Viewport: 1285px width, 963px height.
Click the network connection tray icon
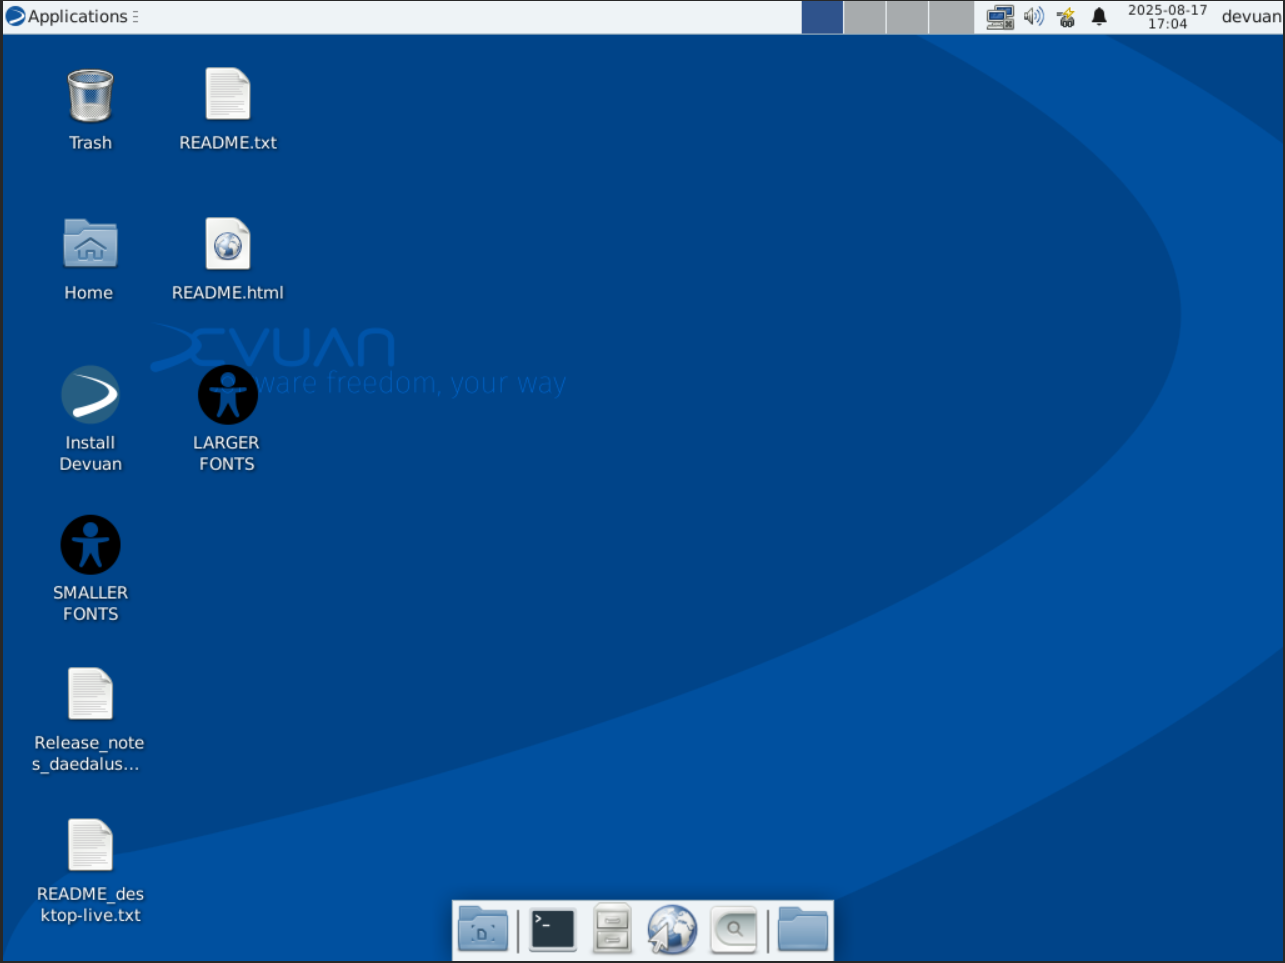pos(1000,17)
